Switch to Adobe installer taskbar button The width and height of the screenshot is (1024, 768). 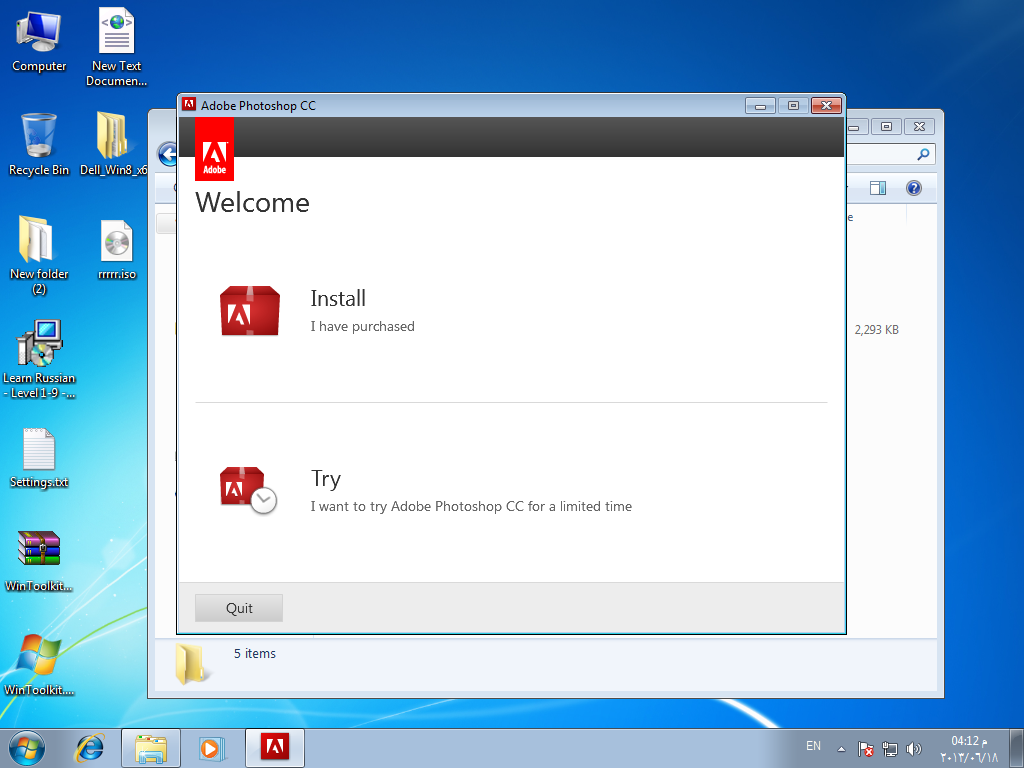[275, 748]
